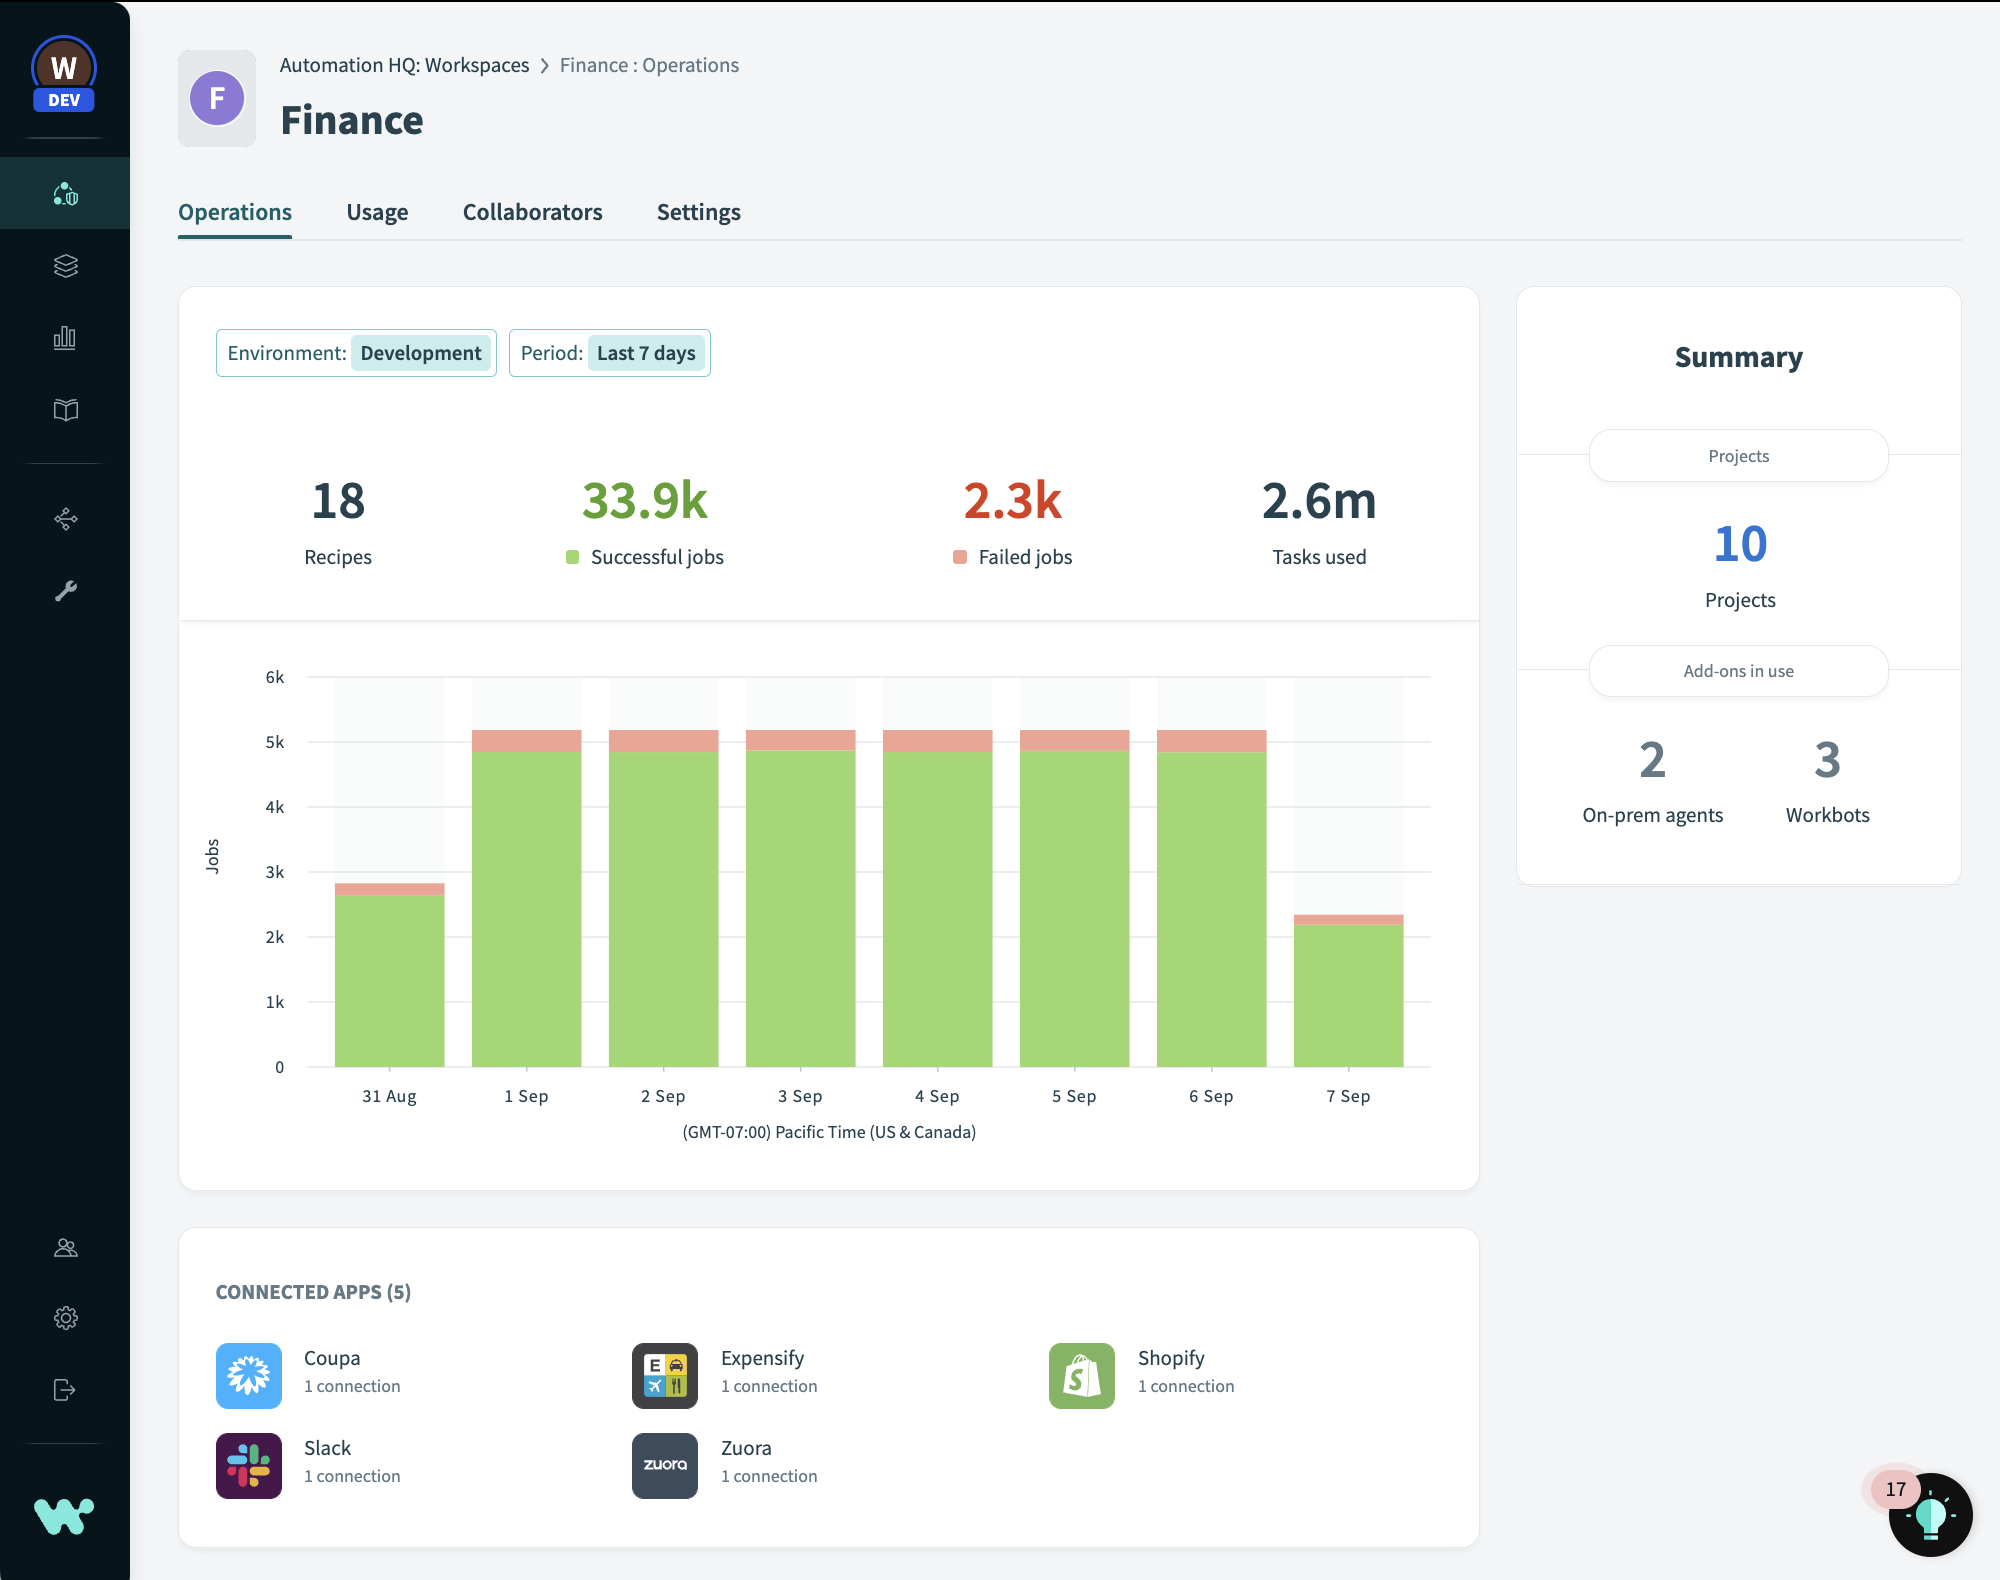2000x1580 pixels.
Task: Switch to the Collaborators tab
Action: coord(532,212)
